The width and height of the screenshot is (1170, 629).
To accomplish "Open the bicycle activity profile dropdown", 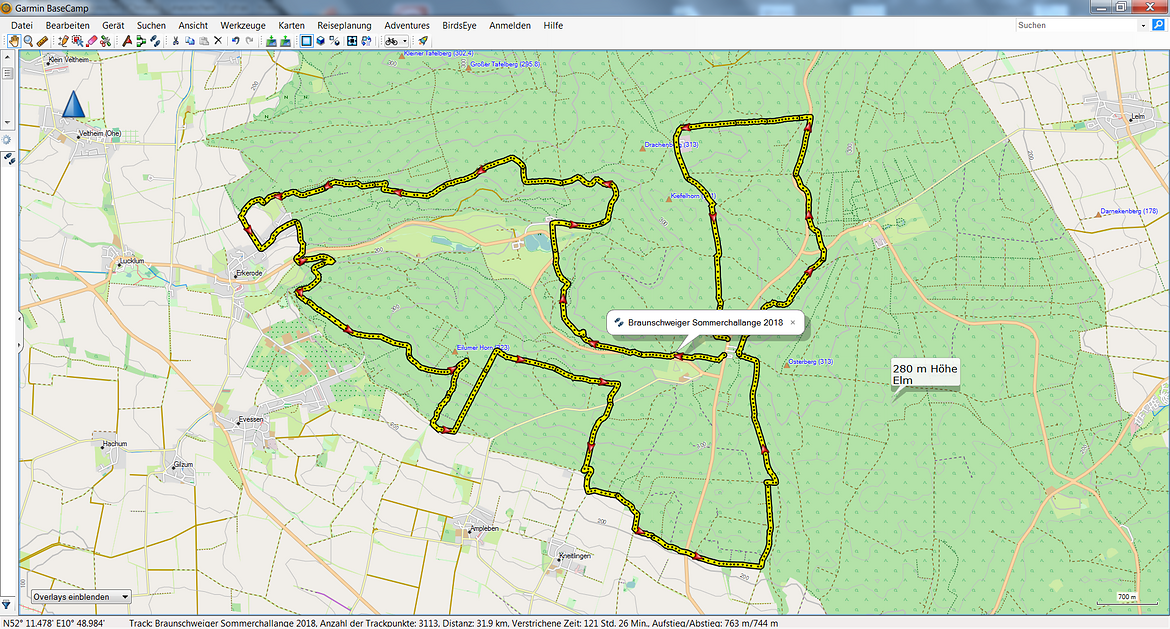I will point(396,41).
